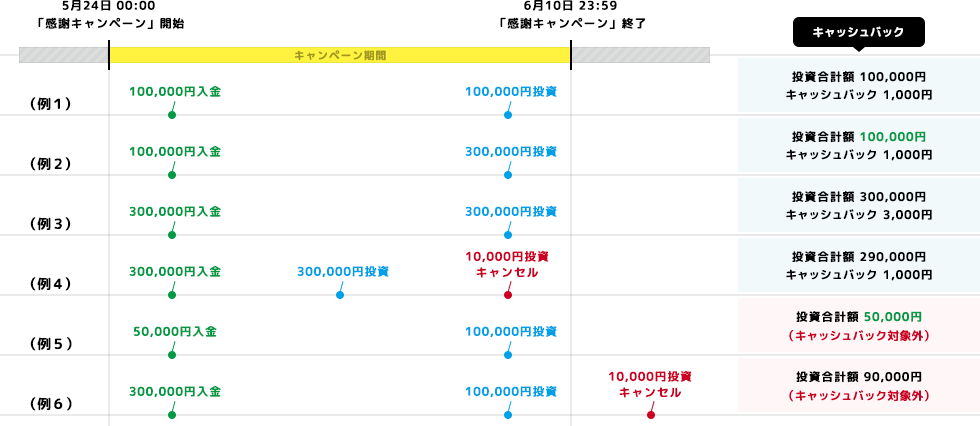980x426 pixels.
Task: Click the 投資合計額 290,000円 result box
Action: coord(858,265)
